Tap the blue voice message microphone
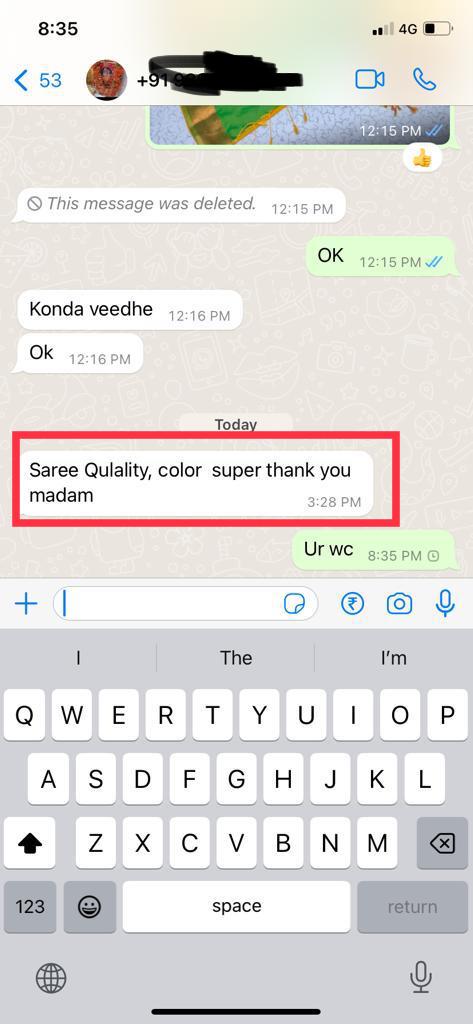 tap(446, 603)
